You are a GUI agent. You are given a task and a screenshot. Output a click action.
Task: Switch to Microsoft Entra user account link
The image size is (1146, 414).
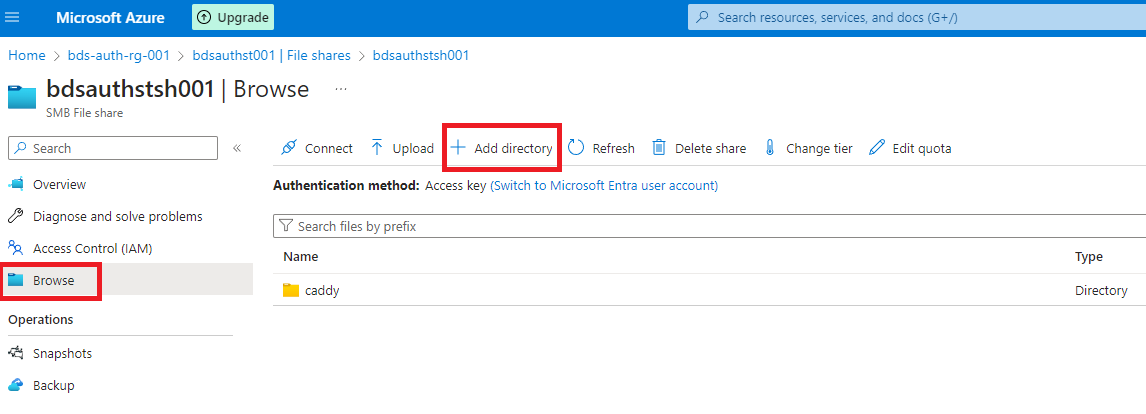pyautogui.click(x=604, y=186)
